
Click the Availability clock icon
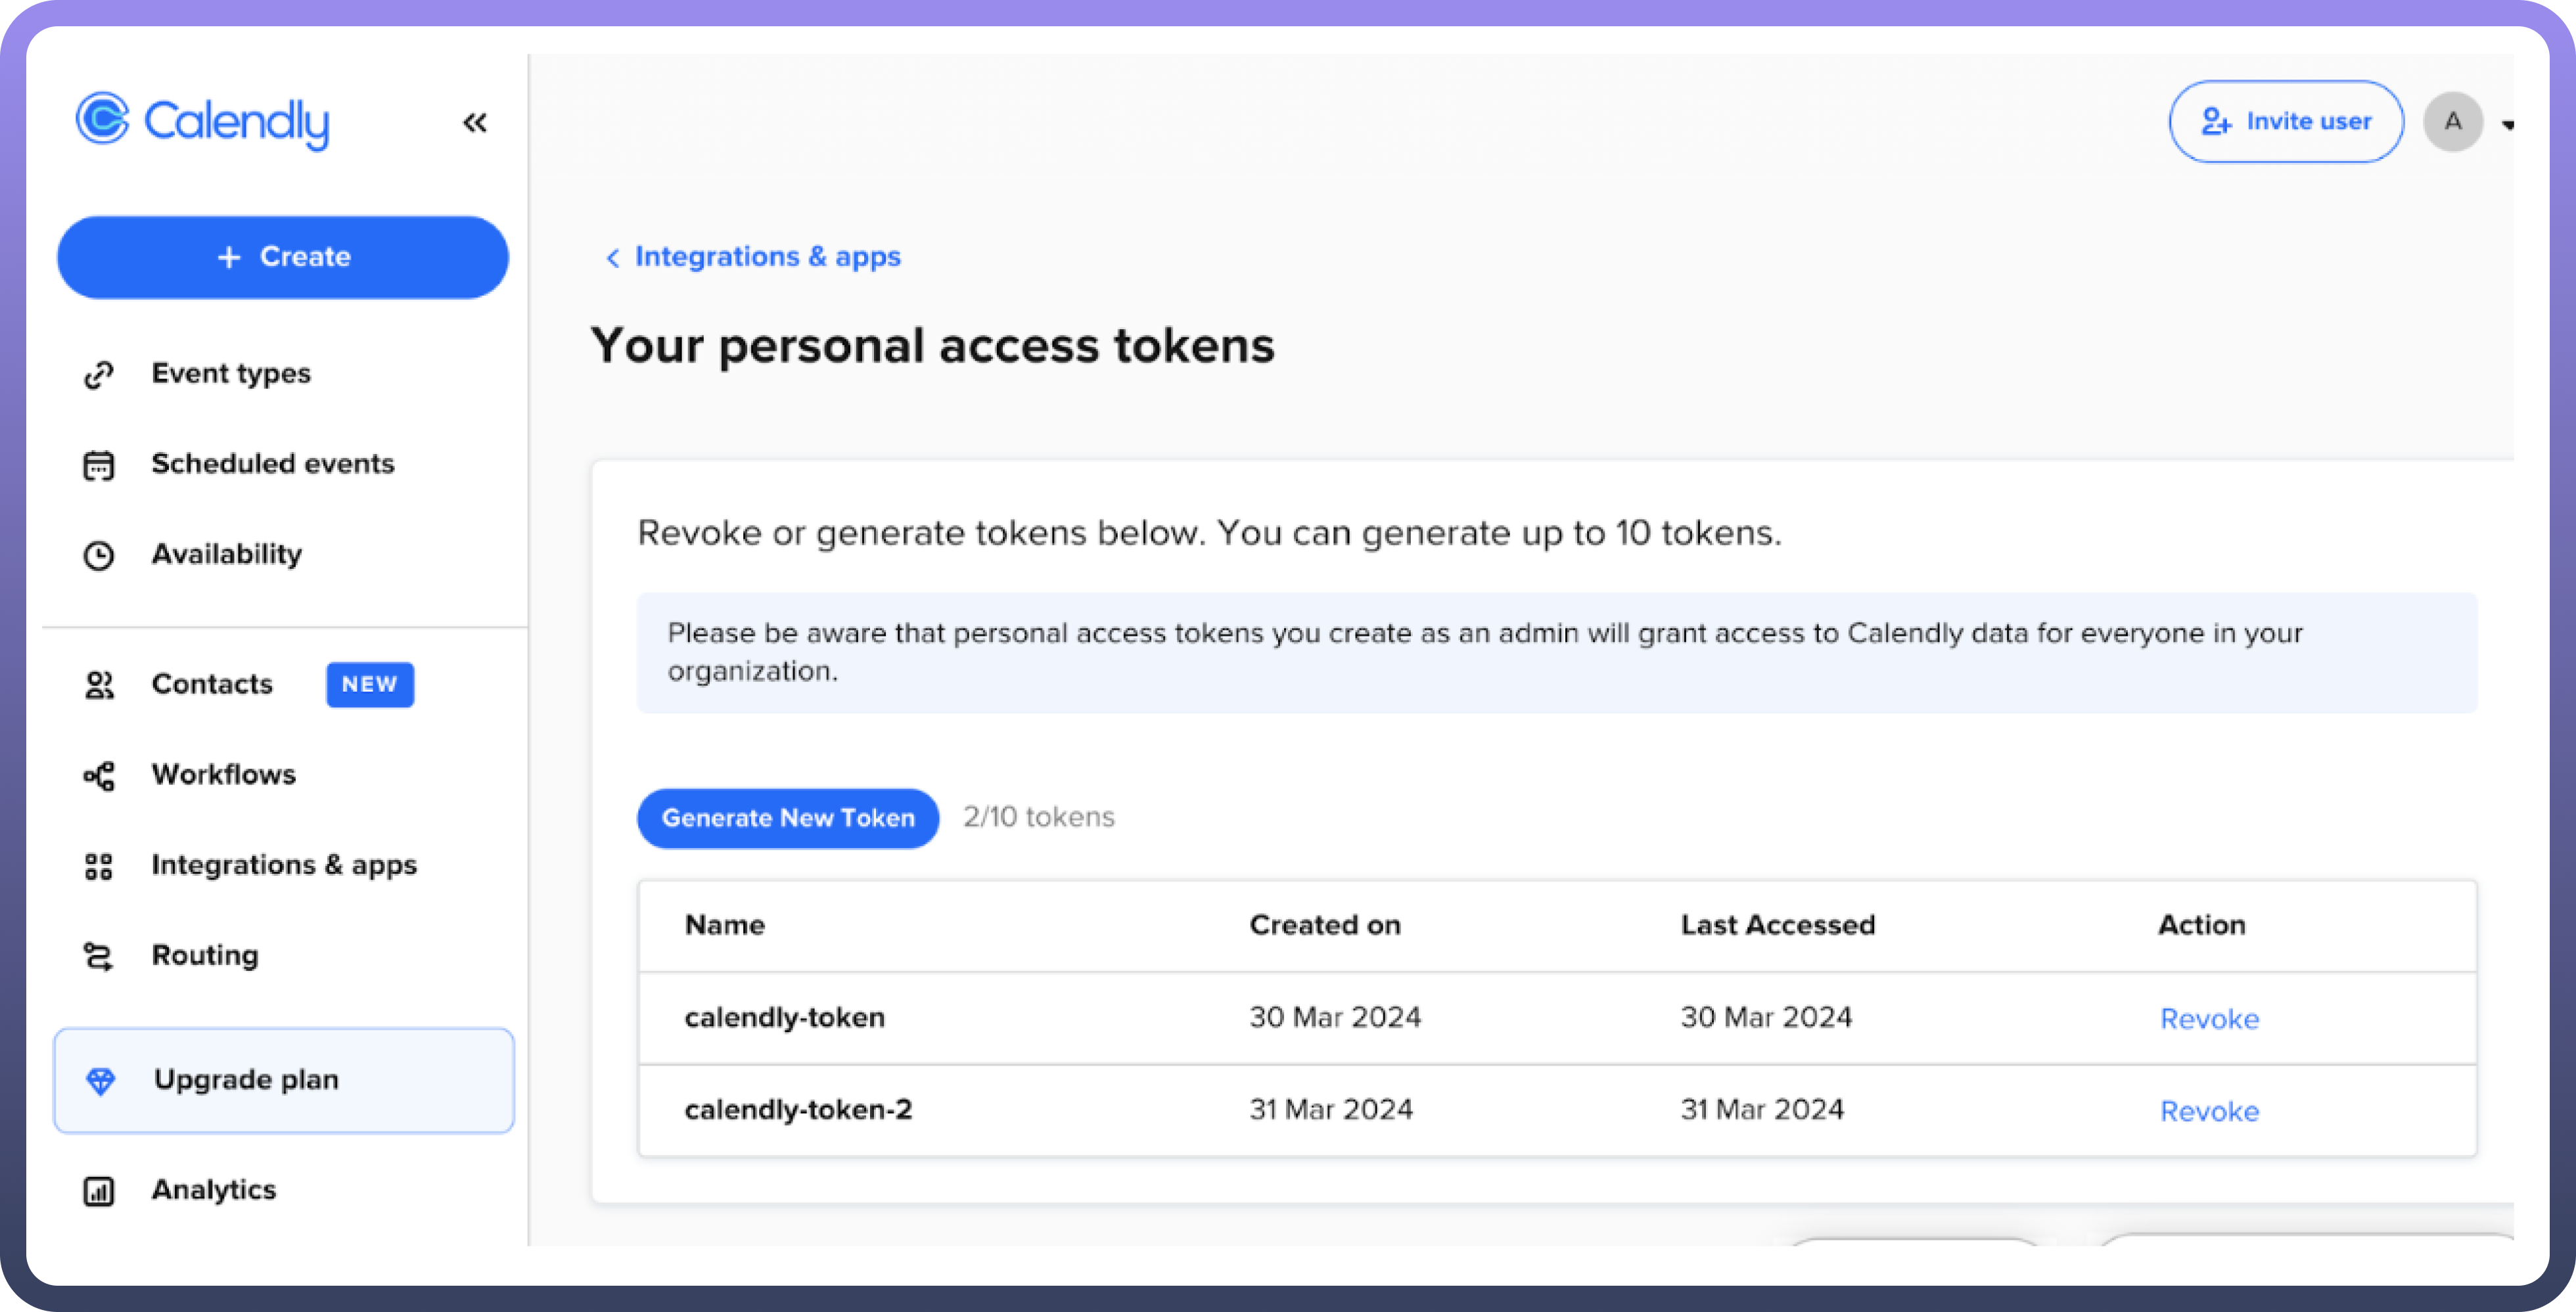pos(99,555)
